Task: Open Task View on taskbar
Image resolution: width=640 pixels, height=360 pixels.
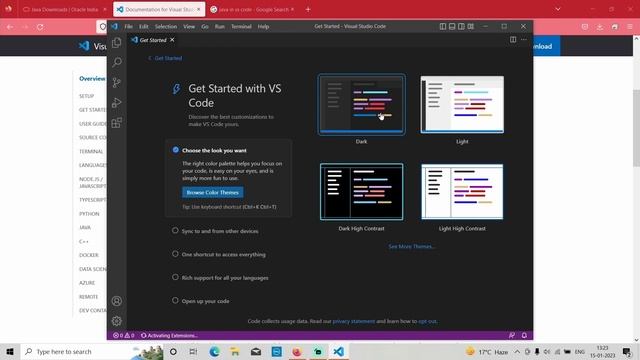Action: pyautogui.click(x=193, y=351)
